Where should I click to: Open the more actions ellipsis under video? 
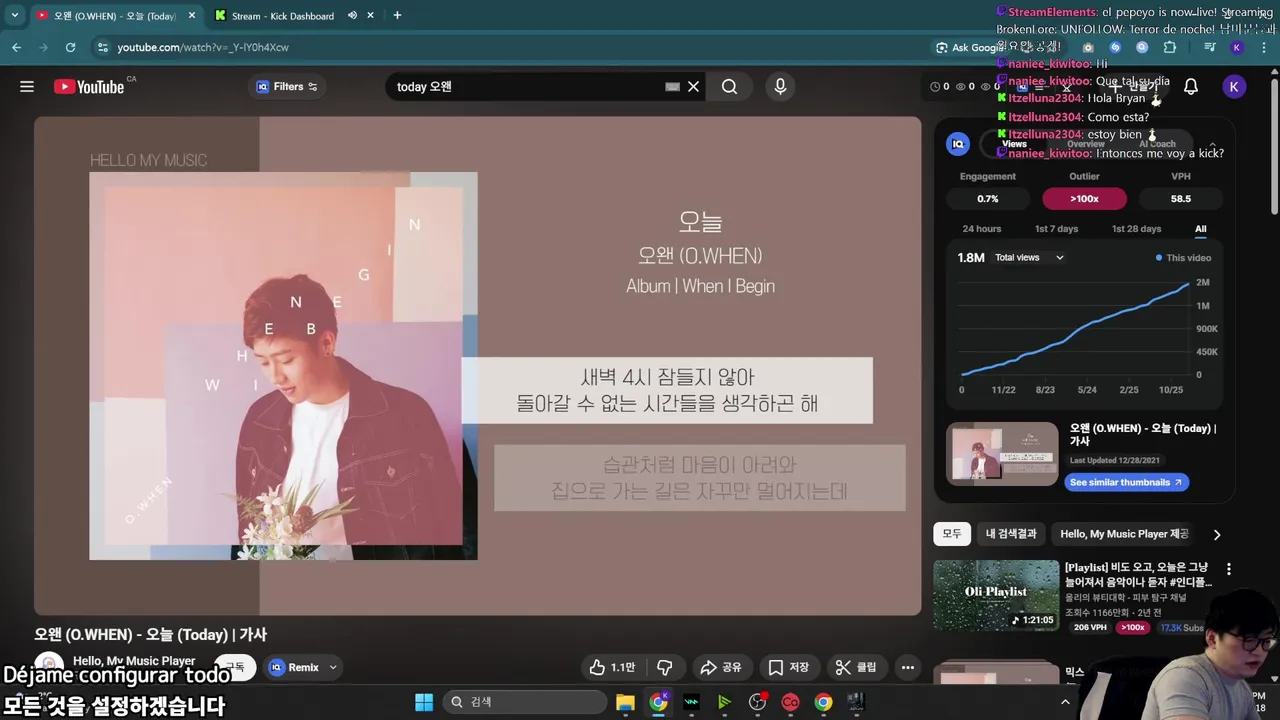(907, 667)
